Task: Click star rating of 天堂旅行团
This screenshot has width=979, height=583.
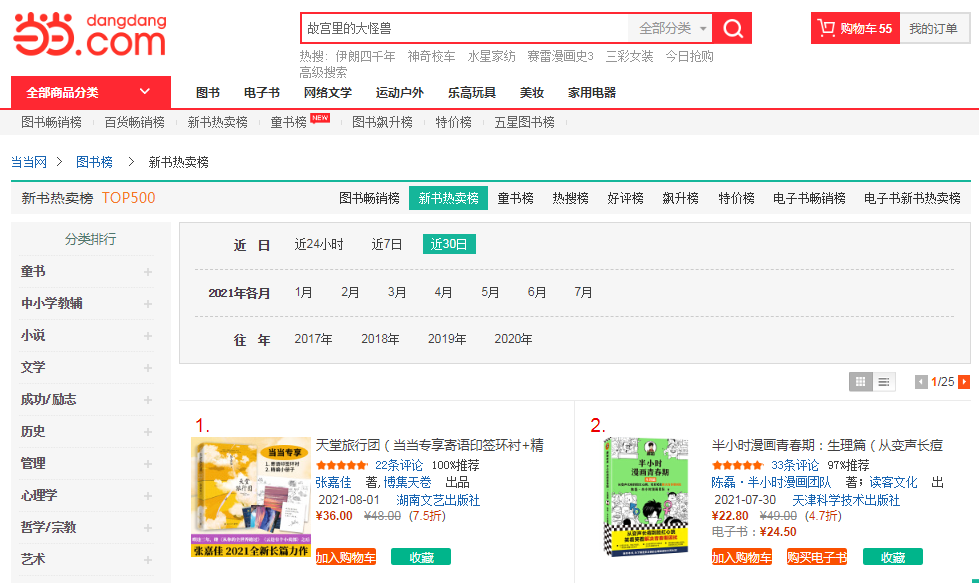Action: click(342, 465)
